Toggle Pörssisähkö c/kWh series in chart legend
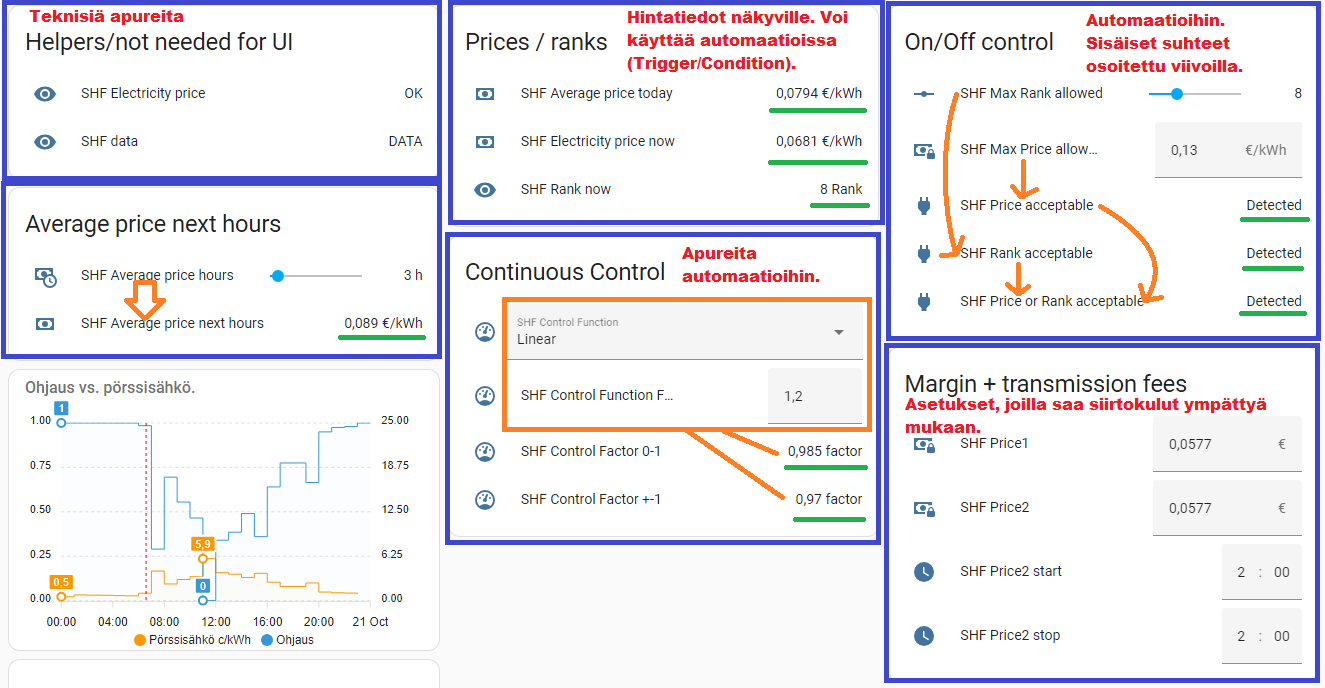Image resolution: width=1325 pixels, height=688 pixels. pyautogui.click(x=194, y=640)
